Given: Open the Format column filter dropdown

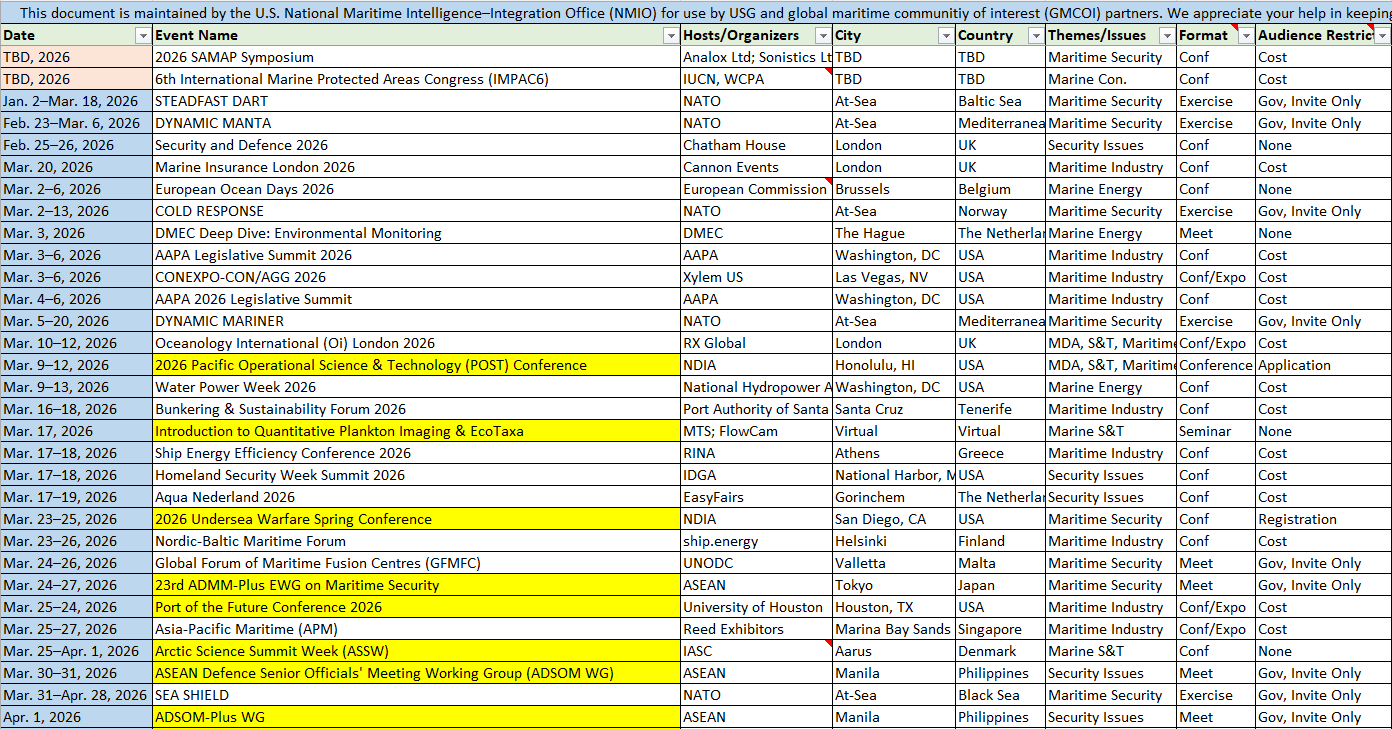Looking at the screenshot, I should (x=1245, y=36).
